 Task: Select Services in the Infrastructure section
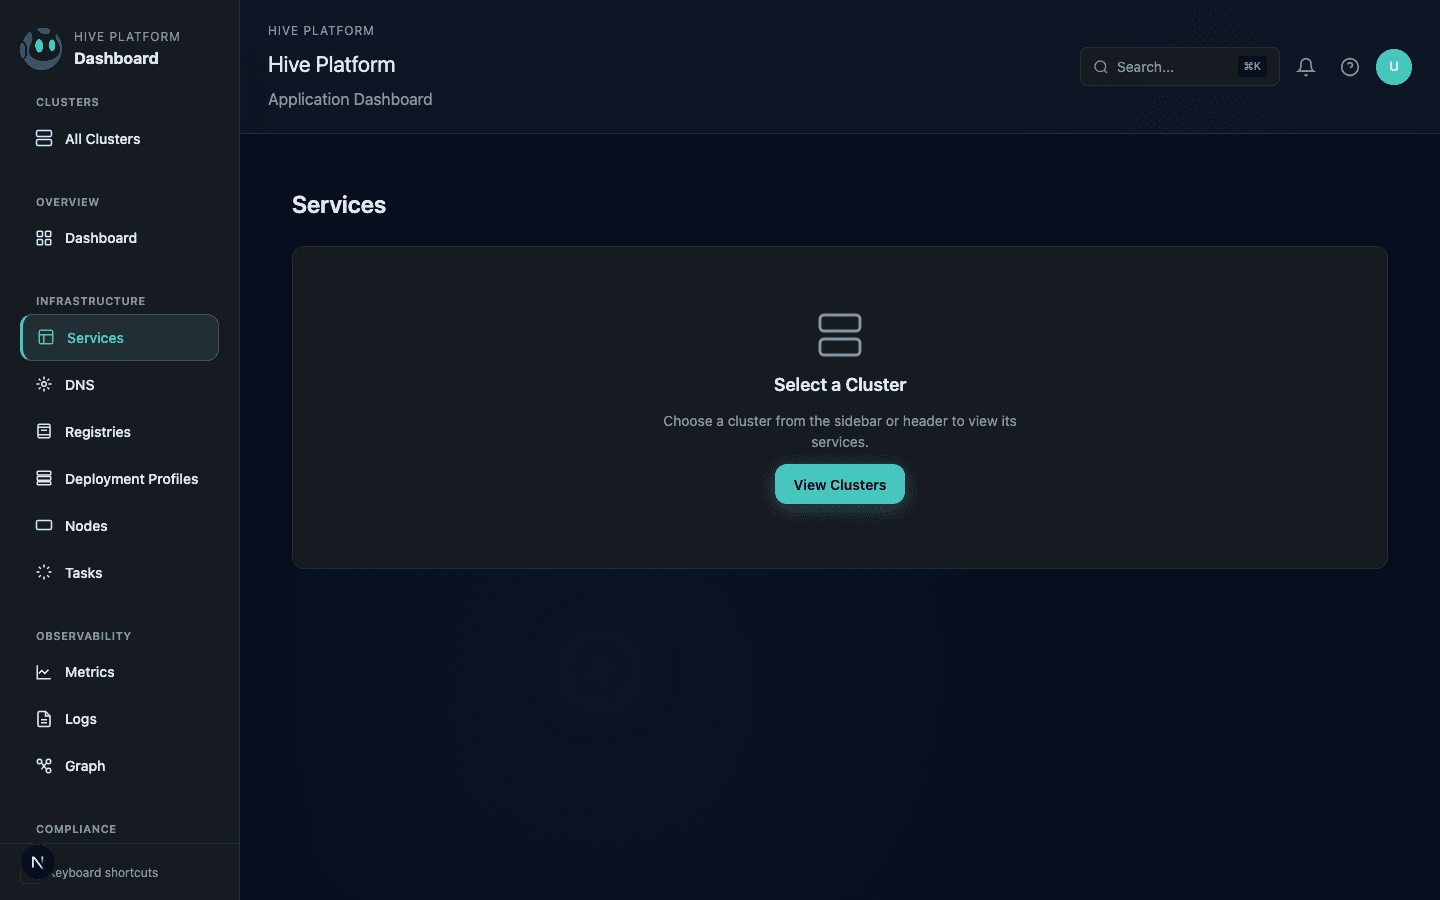(96, 338)
